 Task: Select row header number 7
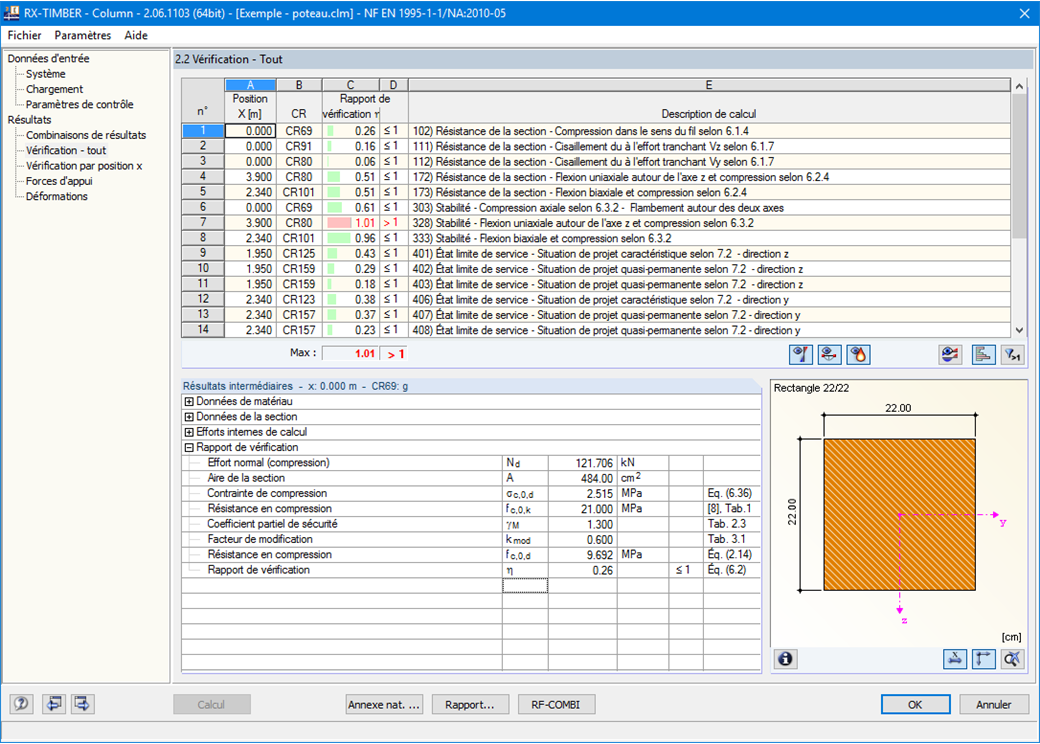click(x=203, y=222)
